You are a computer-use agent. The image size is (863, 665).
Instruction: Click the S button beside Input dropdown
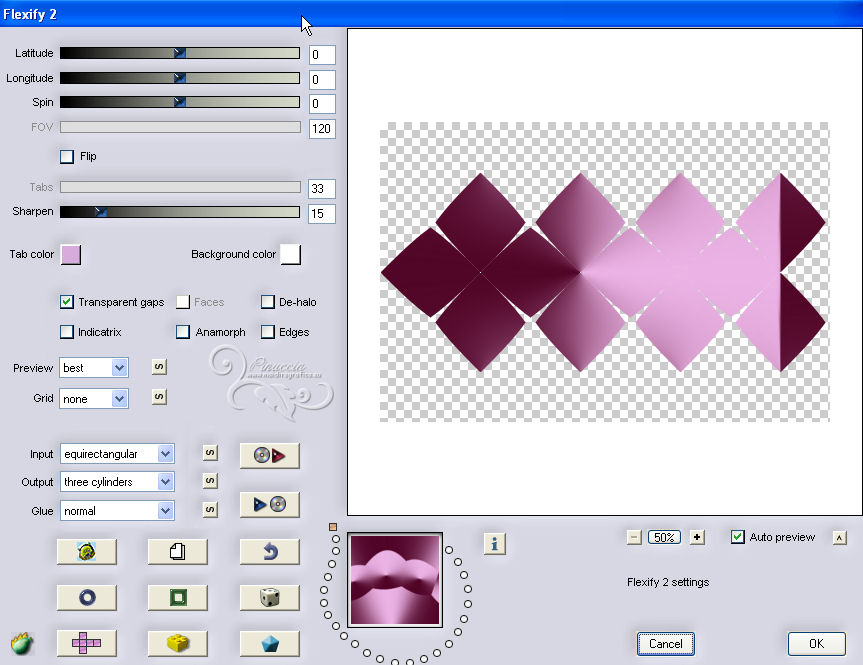[x=210, y=453]
